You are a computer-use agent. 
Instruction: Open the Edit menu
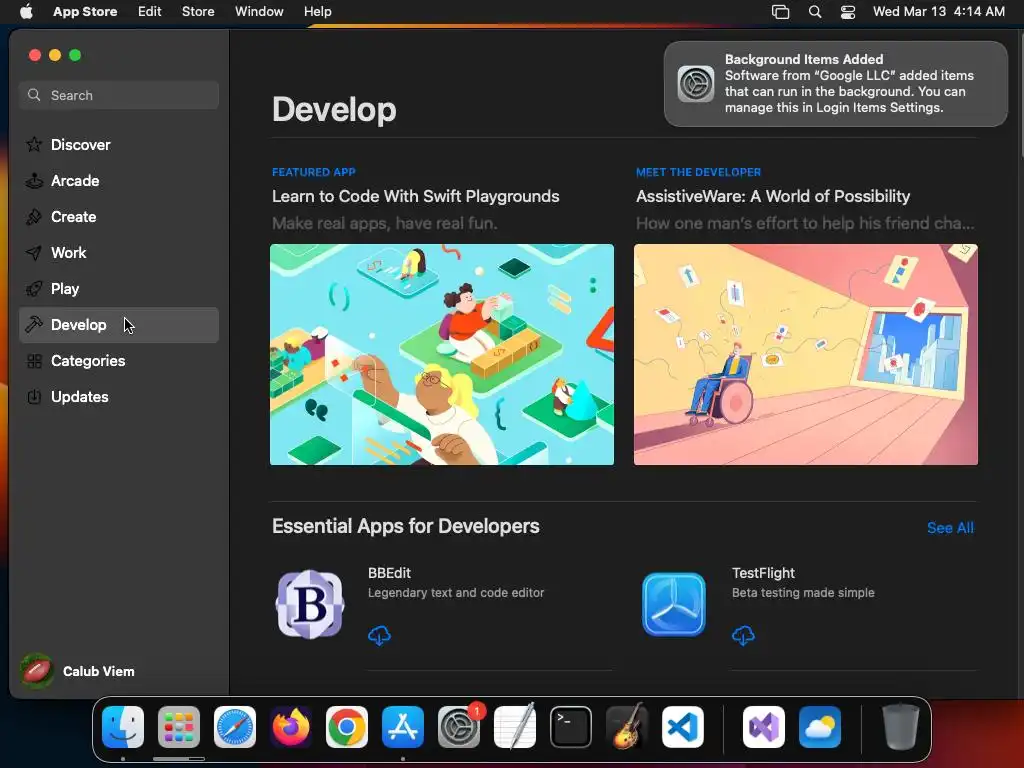pos(150,11)
